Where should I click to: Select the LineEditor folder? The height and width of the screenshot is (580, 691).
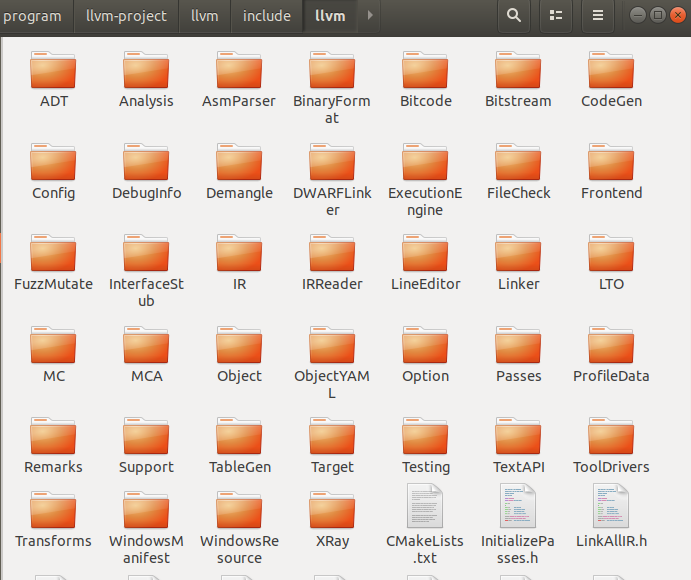pos(425,263)
